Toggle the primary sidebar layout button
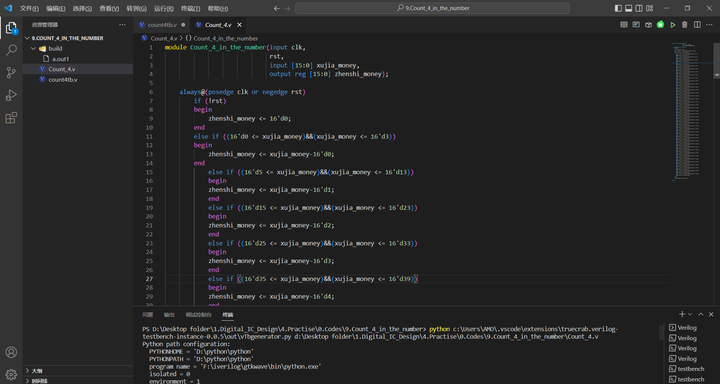720x384 pixels. click(618, 8)
